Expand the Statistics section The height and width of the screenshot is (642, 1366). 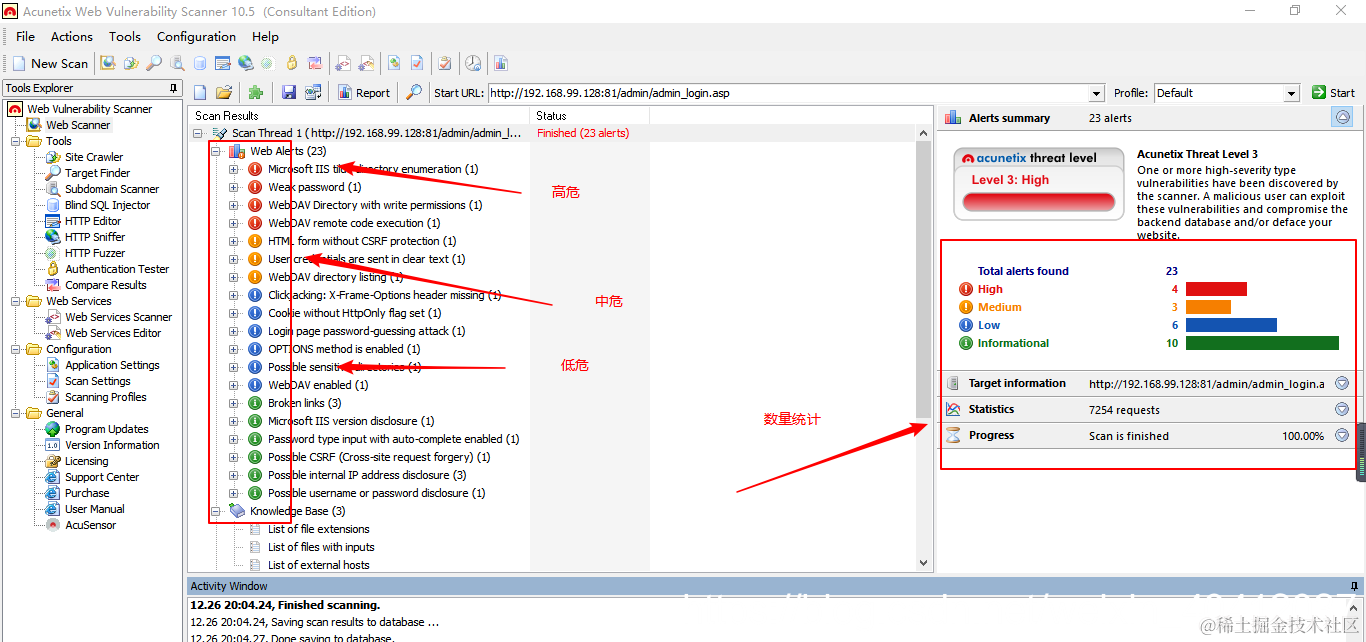pos(1342,409)
